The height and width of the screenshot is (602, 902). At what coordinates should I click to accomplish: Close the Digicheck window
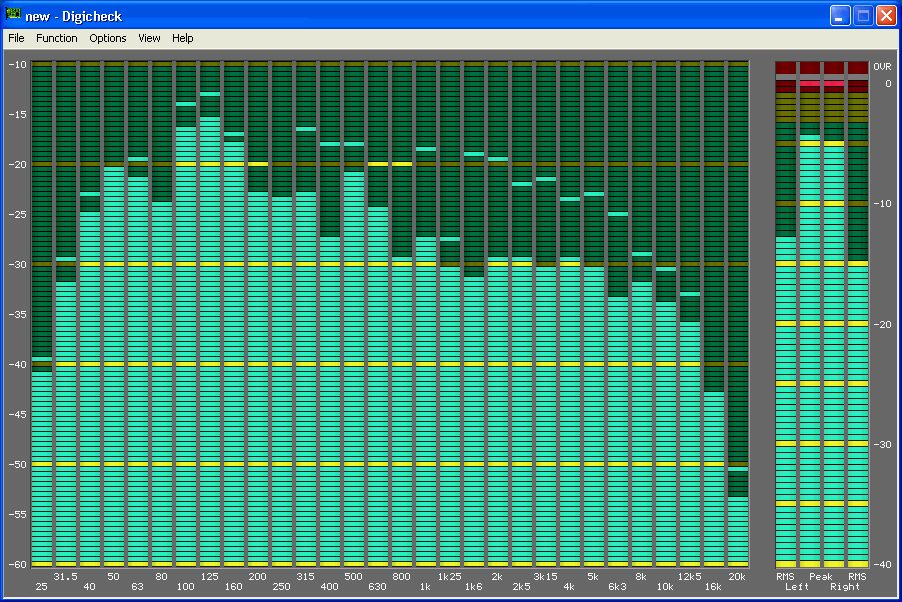pyautogui.click(x=886, y=16)
